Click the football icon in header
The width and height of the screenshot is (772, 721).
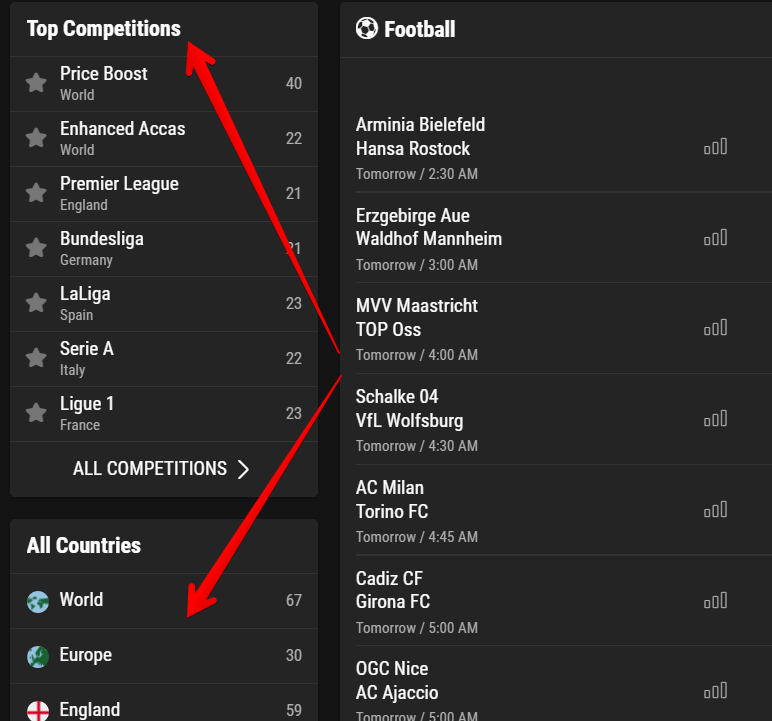pyautogui.click(x=367, y=29)
